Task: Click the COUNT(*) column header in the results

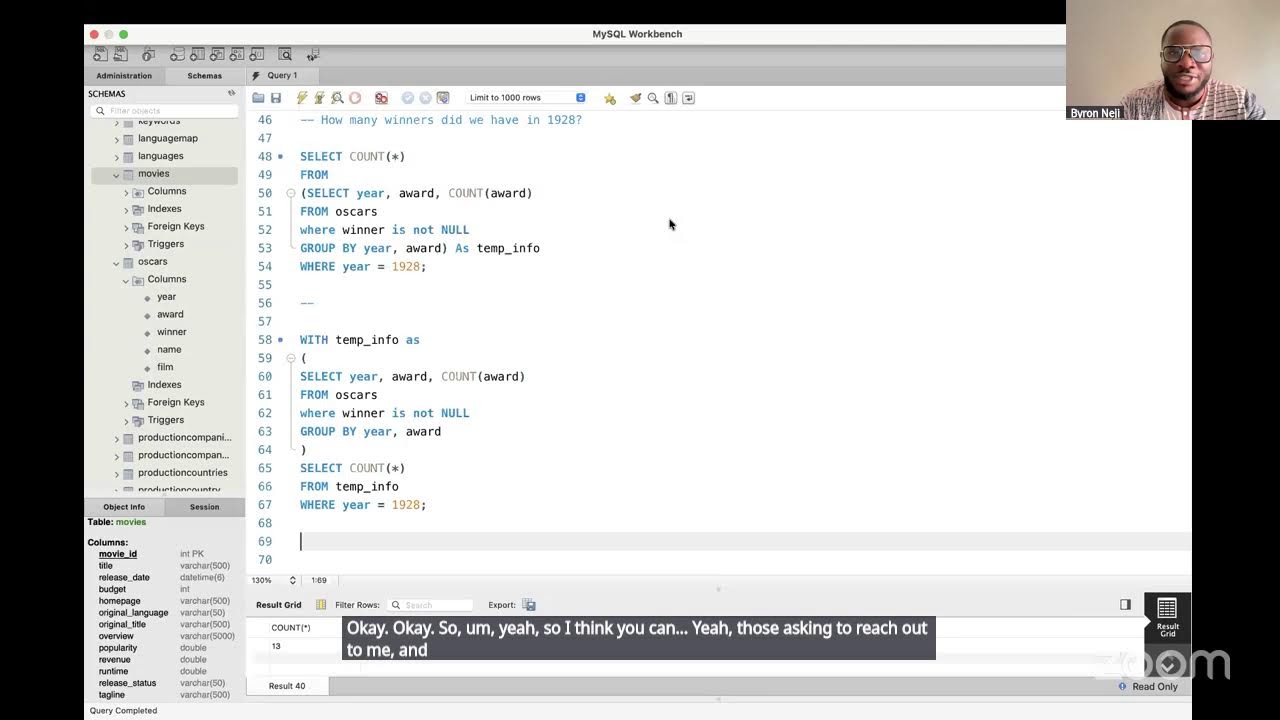Action: 291,628
